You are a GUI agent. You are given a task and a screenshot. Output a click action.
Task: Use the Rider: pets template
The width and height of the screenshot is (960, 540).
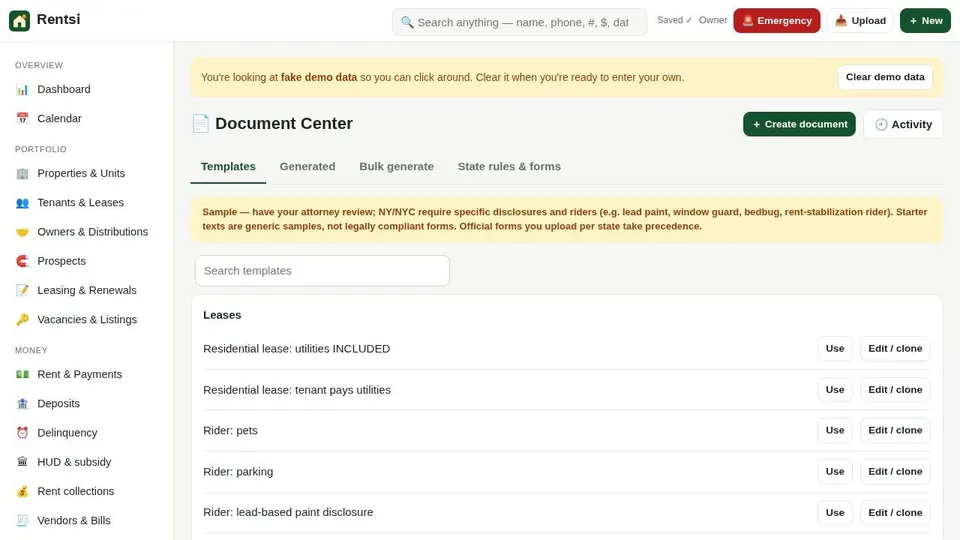click(834, 430)
